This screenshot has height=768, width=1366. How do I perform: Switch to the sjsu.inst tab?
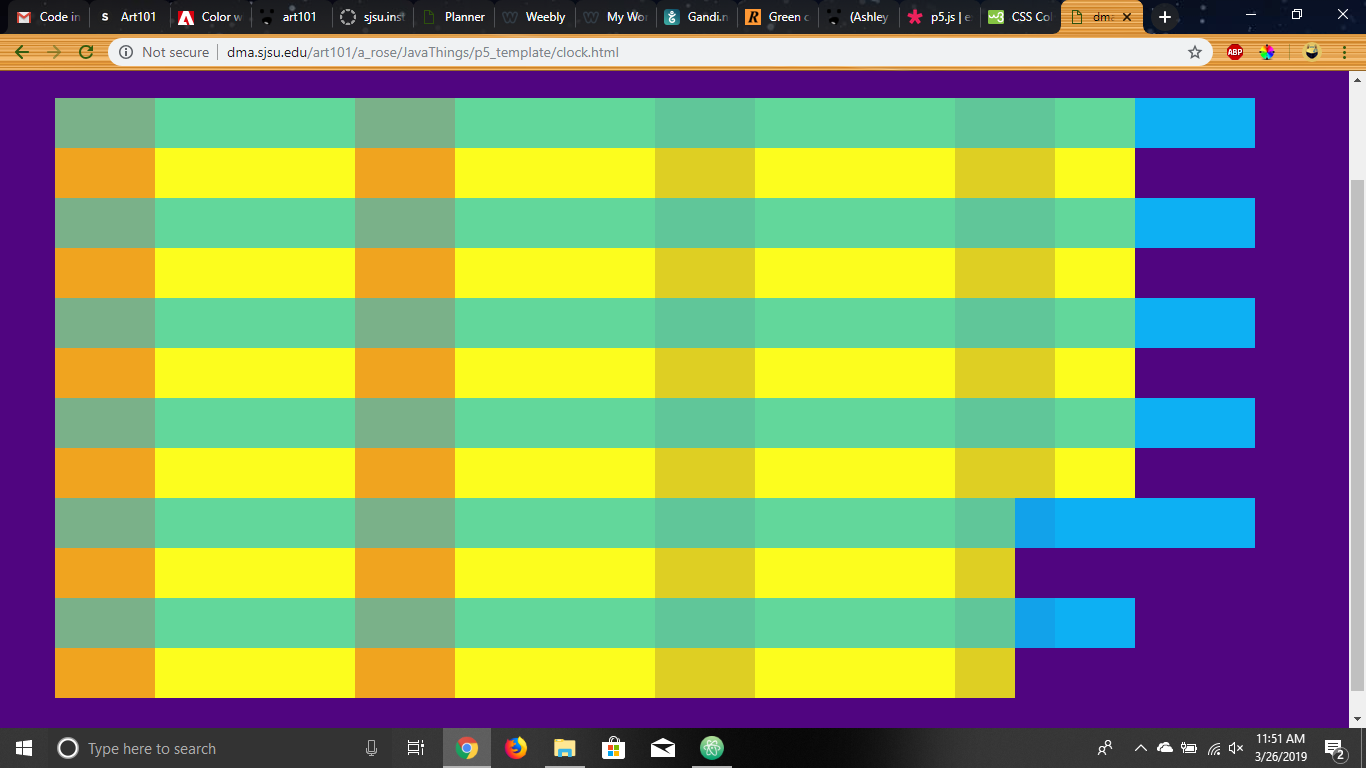click(372, 17)
